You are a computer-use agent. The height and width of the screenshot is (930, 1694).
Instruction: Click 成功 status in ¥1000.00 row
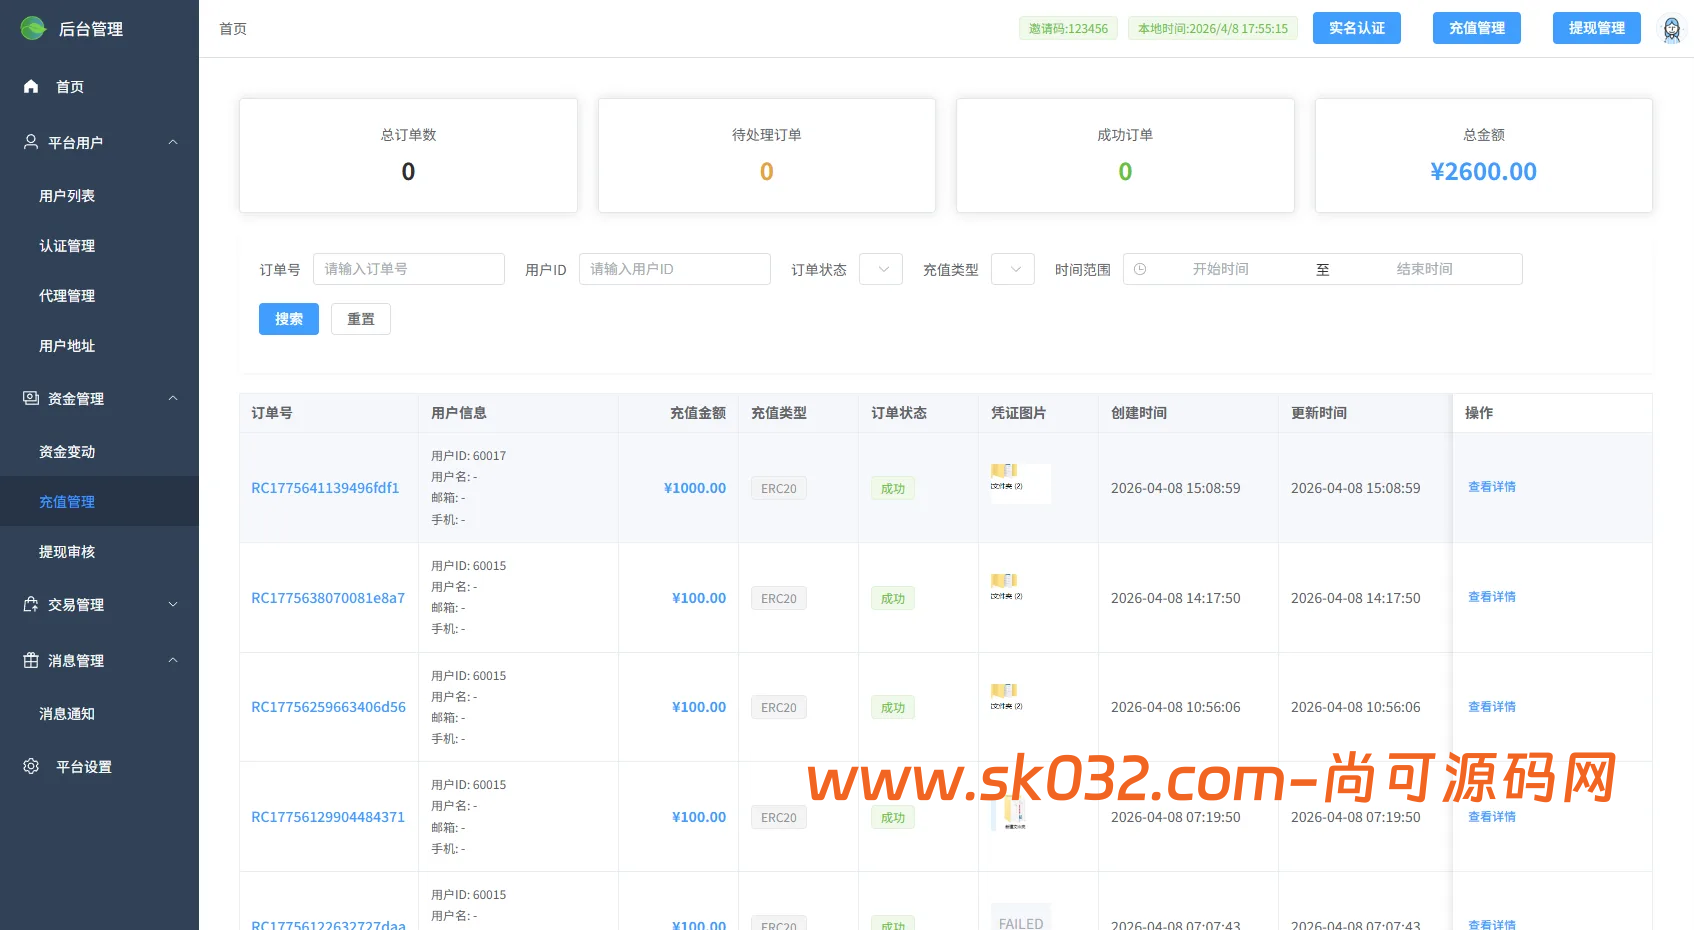[893, 488]
